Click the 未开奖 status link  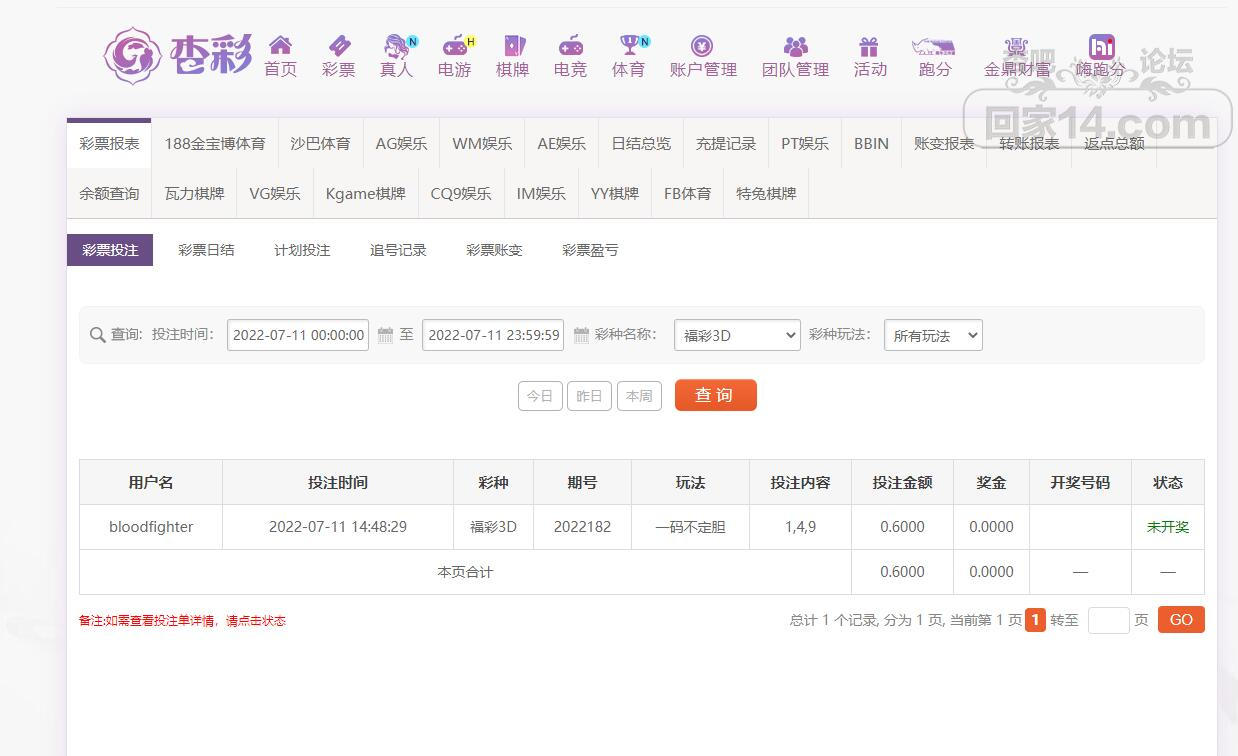pos(1167,527)
